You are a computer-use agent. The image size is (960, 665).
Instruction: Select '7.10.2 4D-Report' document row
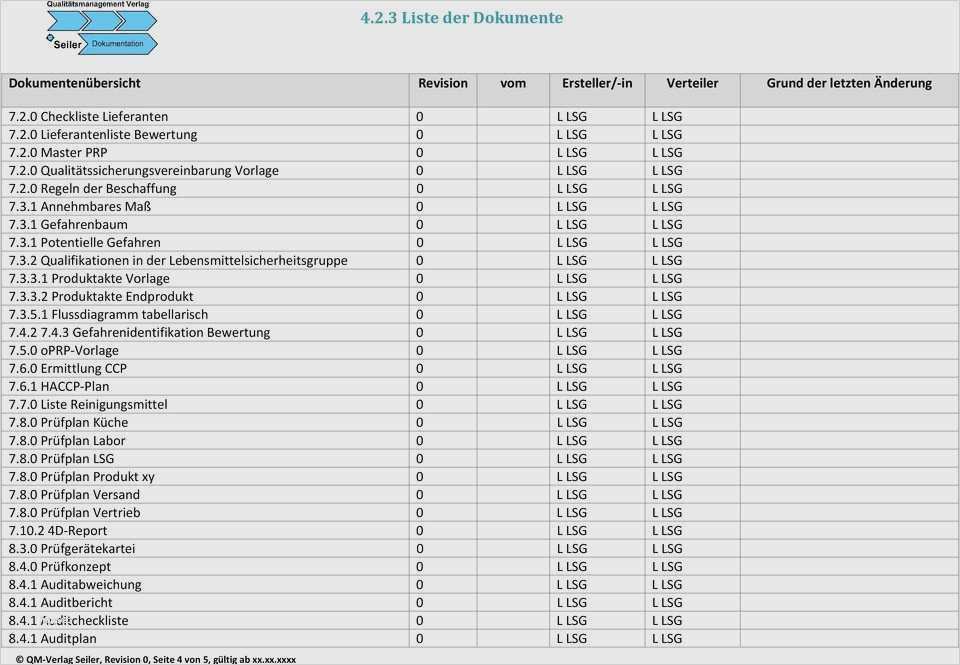58,531
